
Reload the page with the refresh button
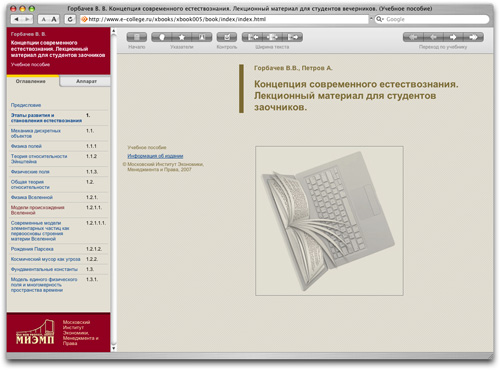70,19
